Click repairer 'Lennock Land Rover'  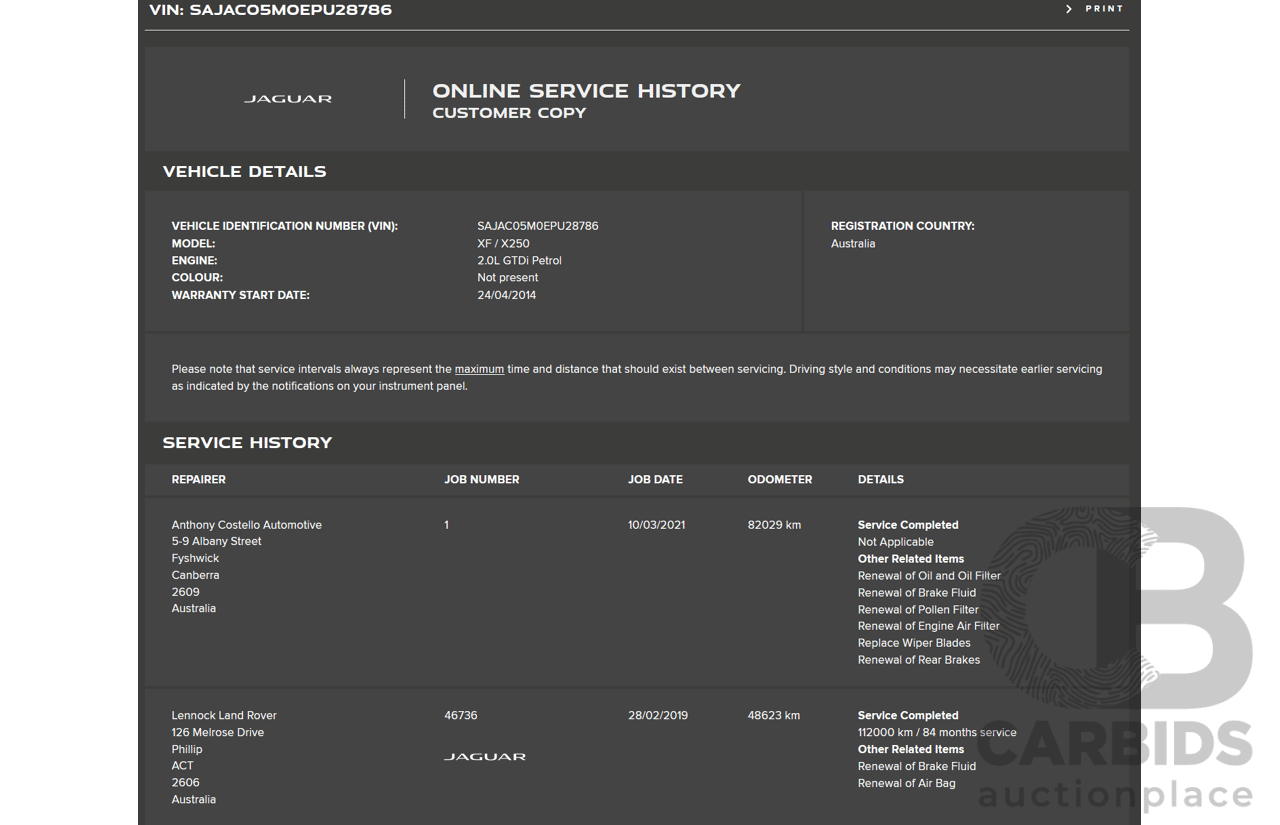pyautogui.click(x=224, y=716)
